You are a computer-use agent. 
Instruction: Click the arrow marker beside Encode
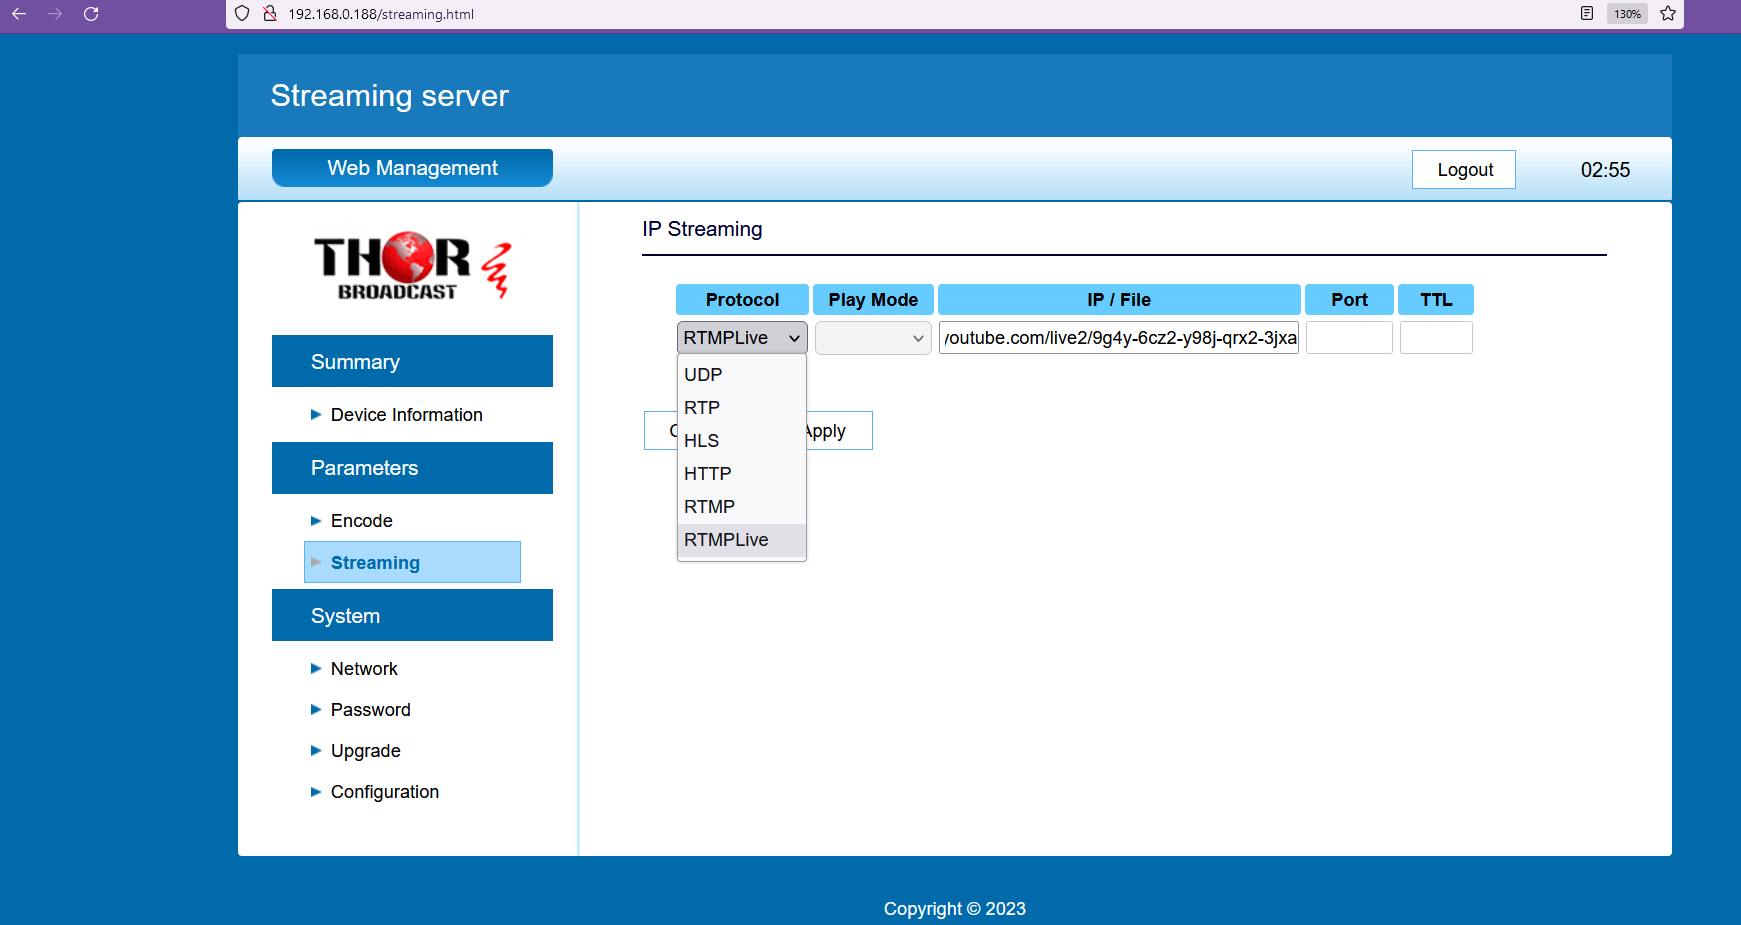(x=317, y=520)
